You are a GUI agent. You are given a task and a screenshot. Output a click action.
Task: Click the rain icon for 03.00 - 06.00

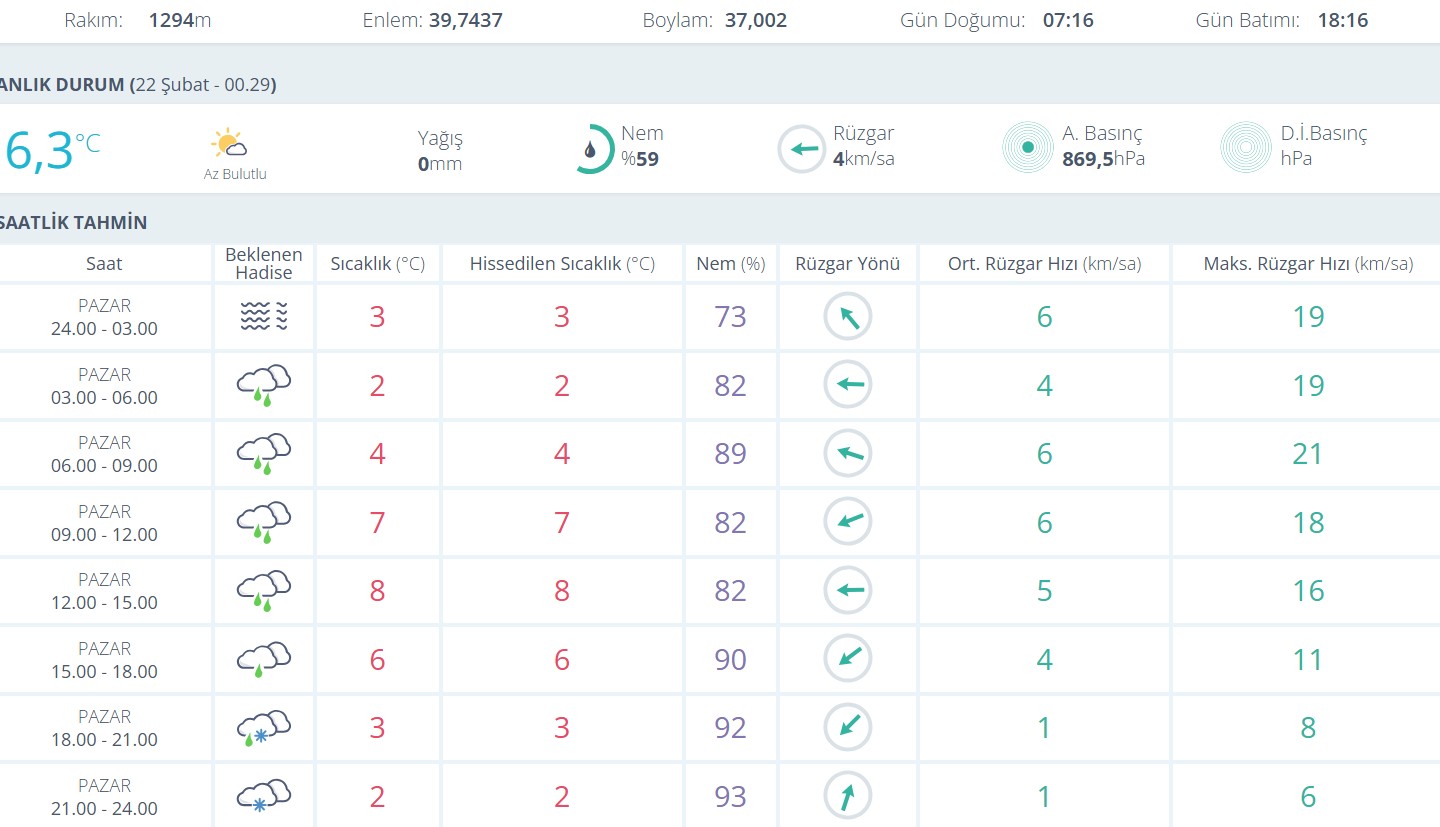(x=264, y=386)
